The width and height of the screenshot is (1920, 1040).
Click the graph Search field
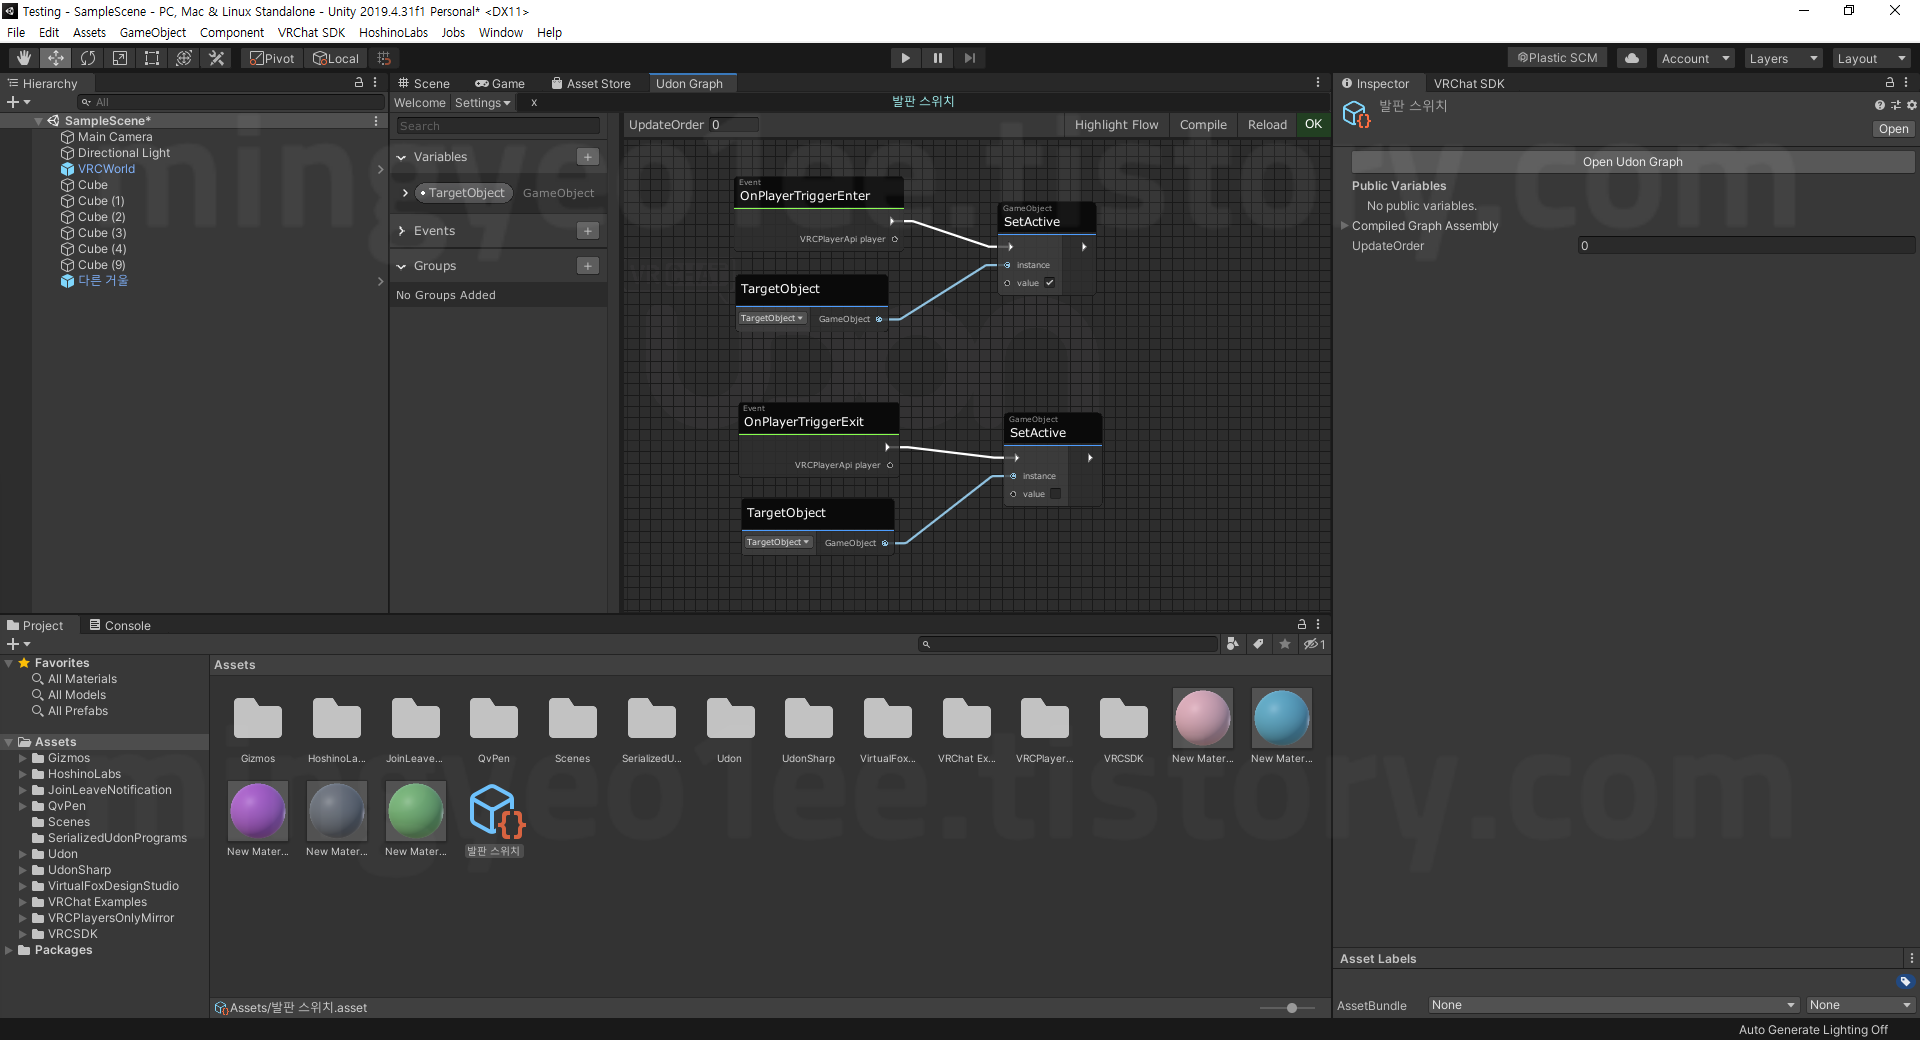click(x=498, y=126)
